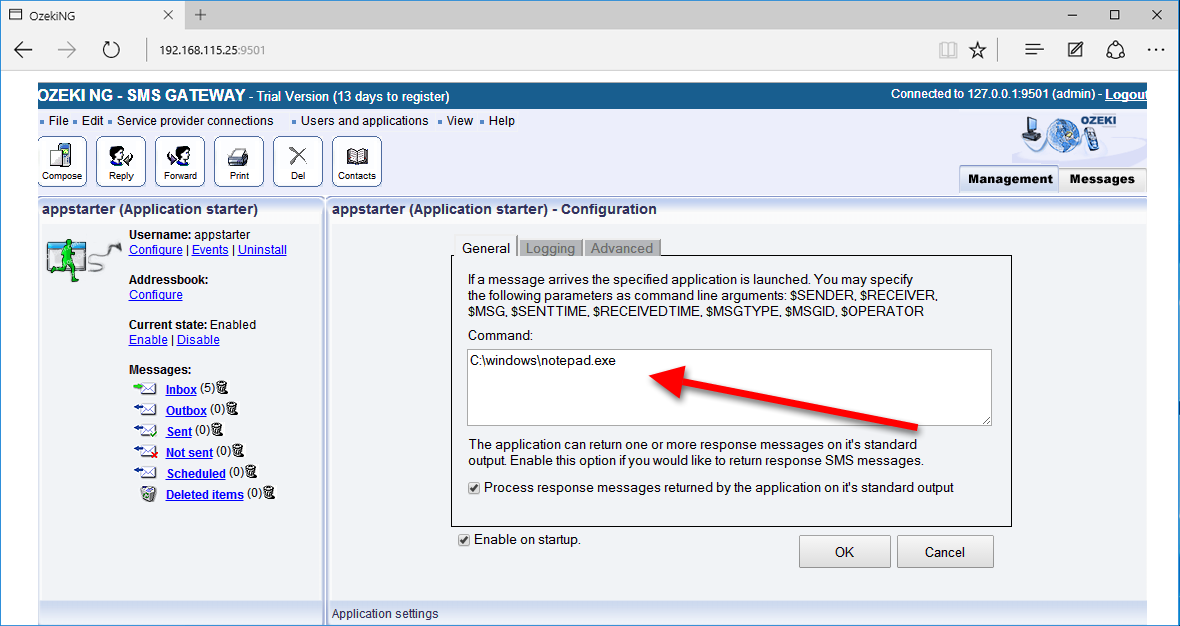1180x626 pixels.
Task: Click the OK button
Action: click(x=844, y=552)
